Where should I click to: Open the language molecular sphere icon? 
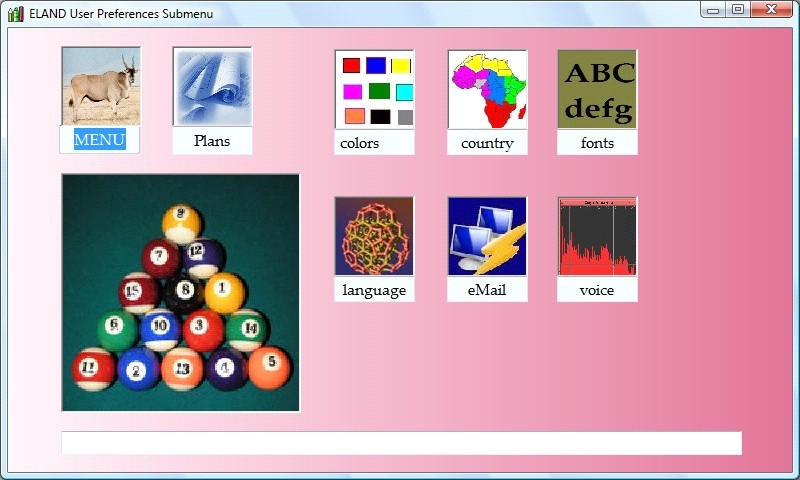tap(374, 236)
